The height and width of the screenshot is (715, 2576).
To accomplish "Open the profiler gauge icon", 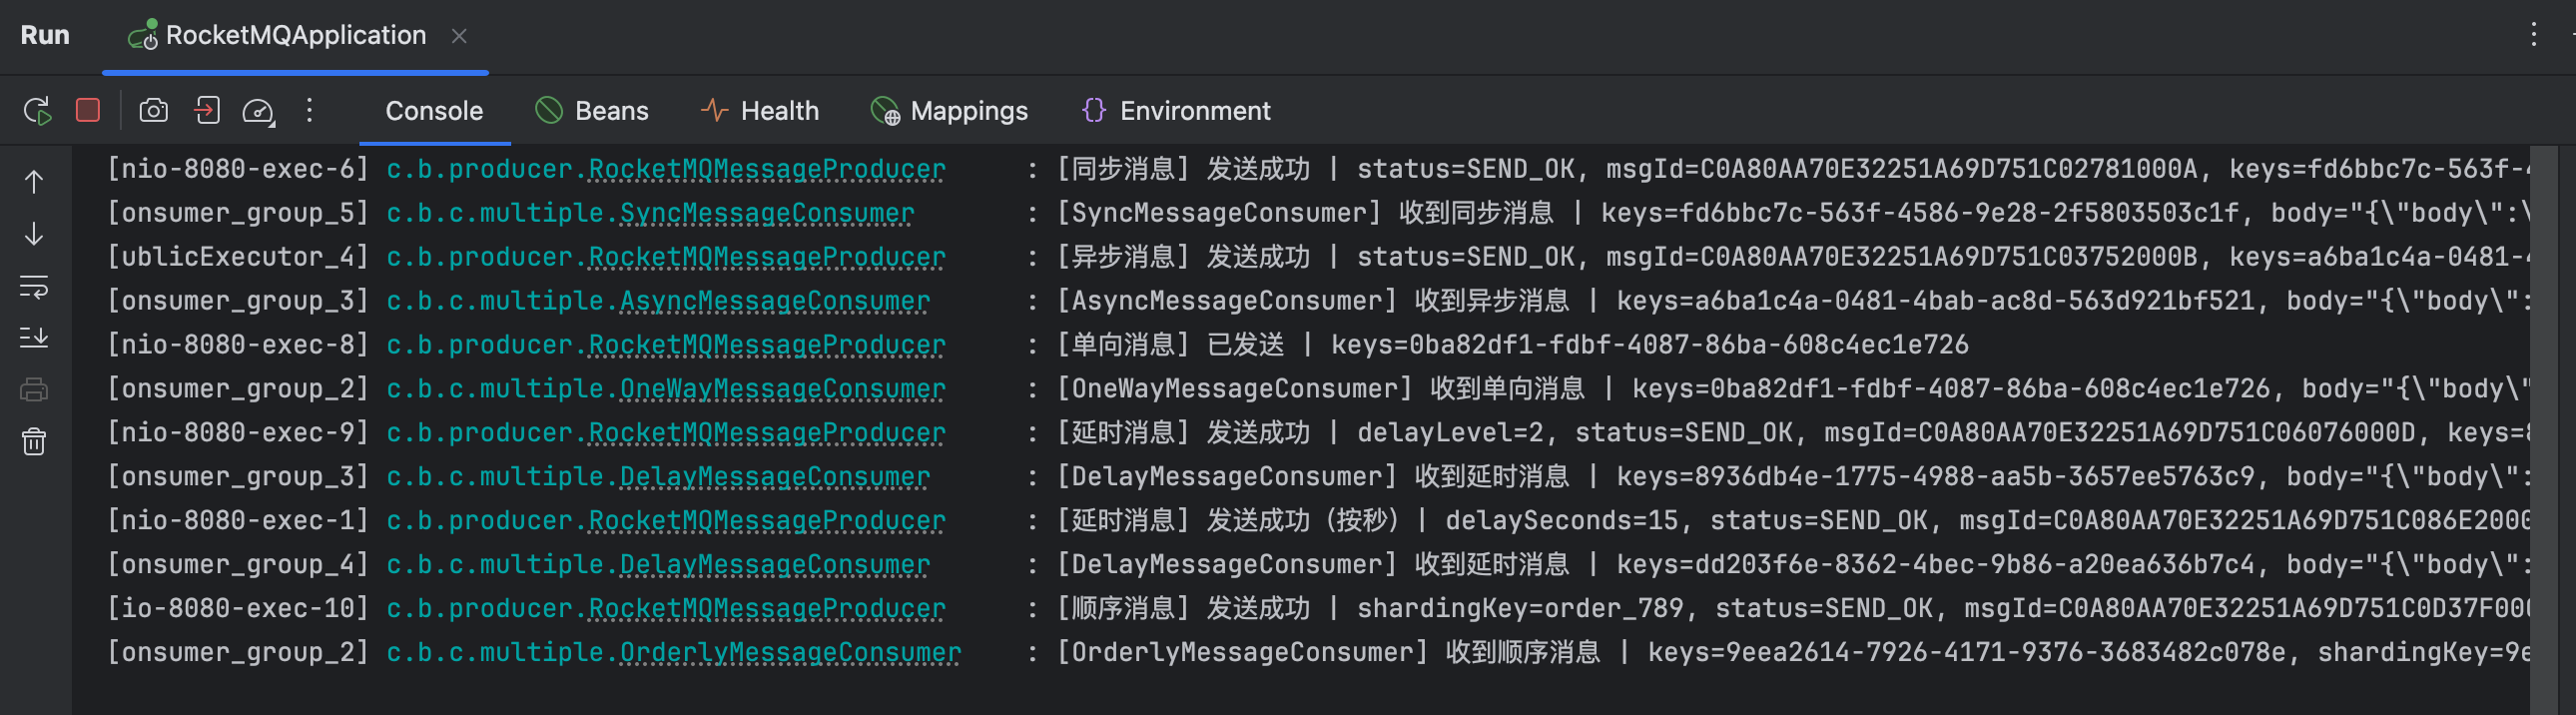I will 258,110.
